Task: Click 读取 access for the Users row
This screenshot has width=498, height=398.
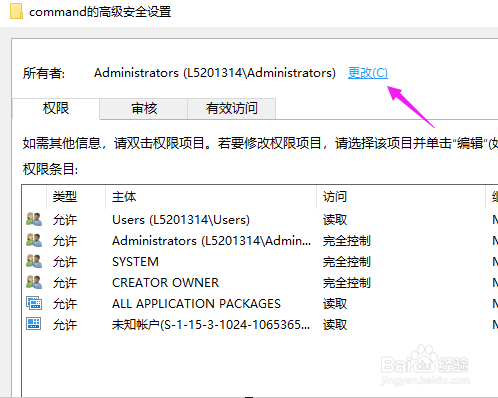Action: click(x=335, y=220)
